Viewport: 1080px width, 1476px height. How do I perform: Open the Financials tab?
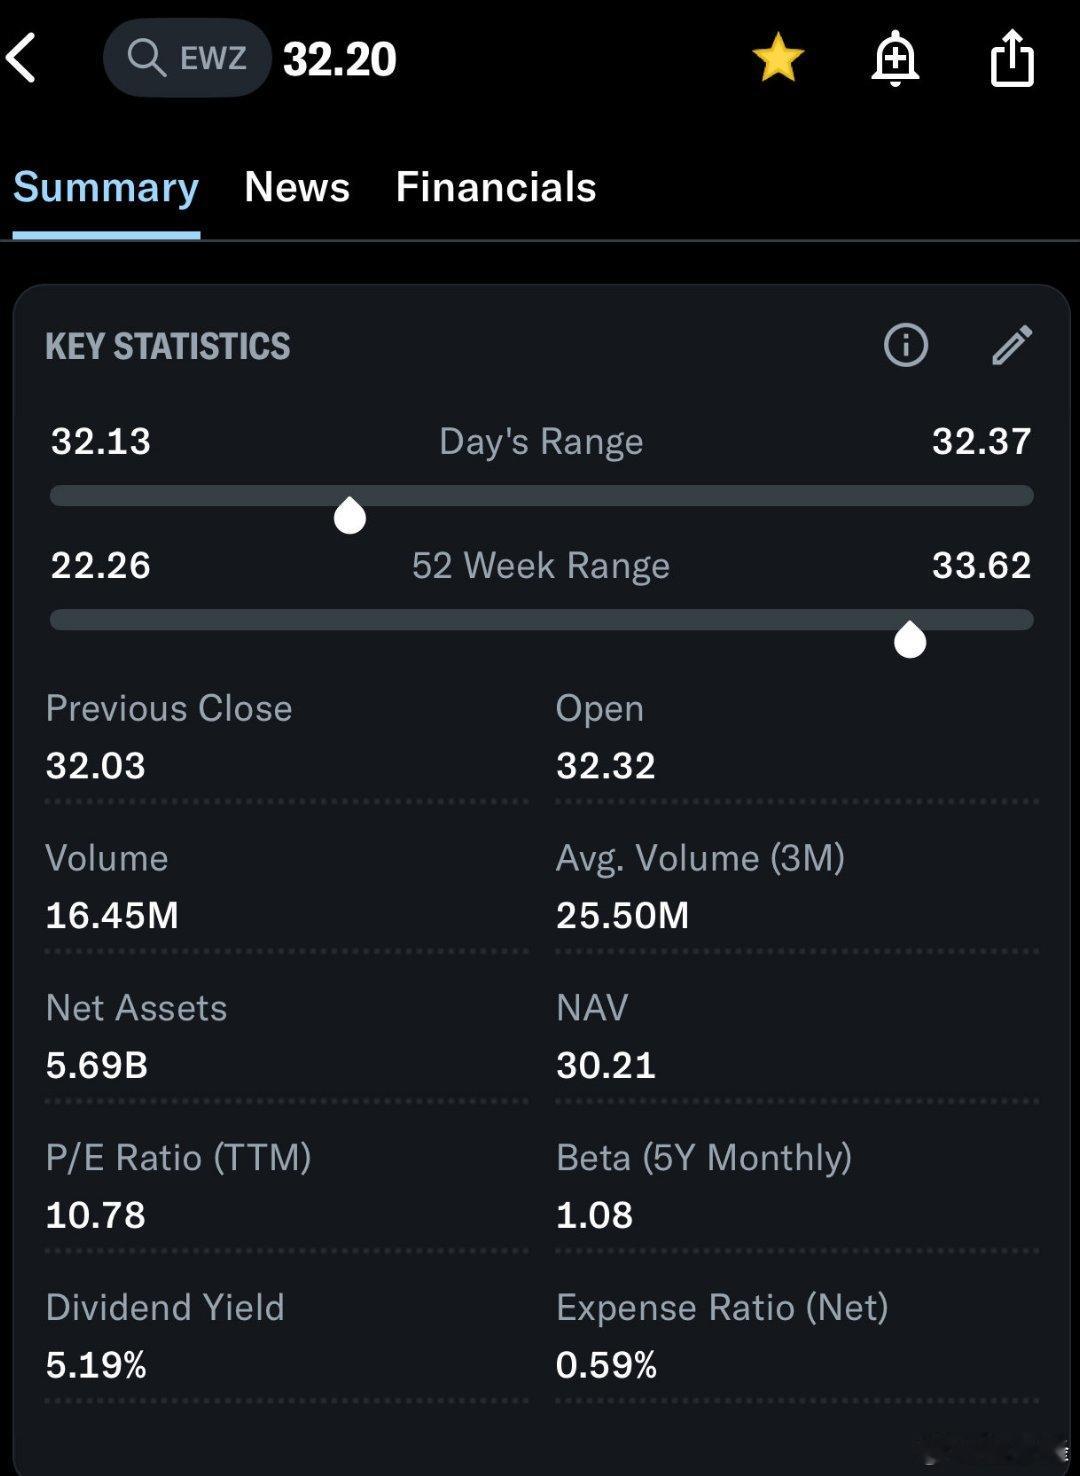(496, 187)
